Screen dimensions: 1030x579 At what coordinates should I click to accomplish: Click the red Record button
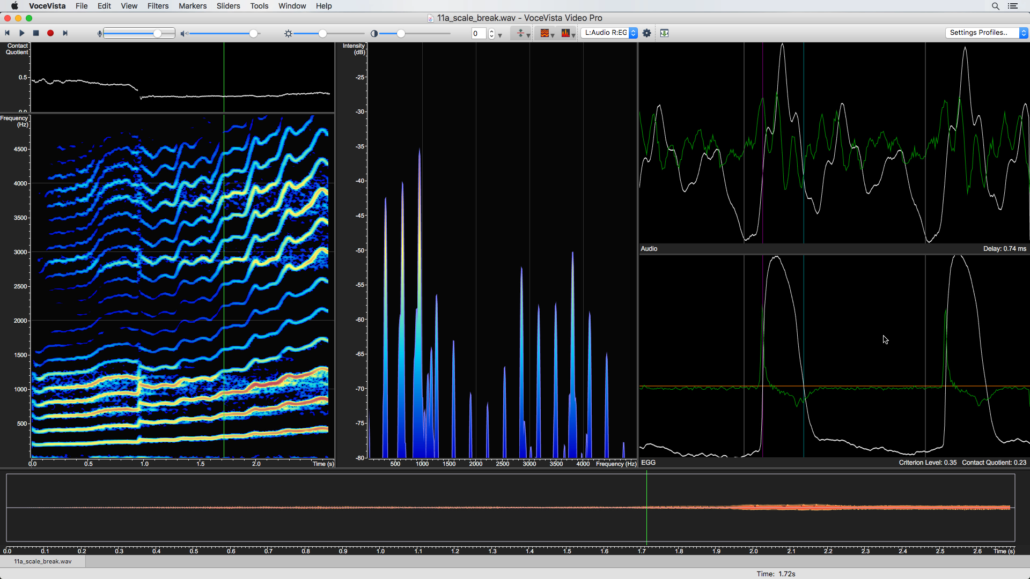50,33
